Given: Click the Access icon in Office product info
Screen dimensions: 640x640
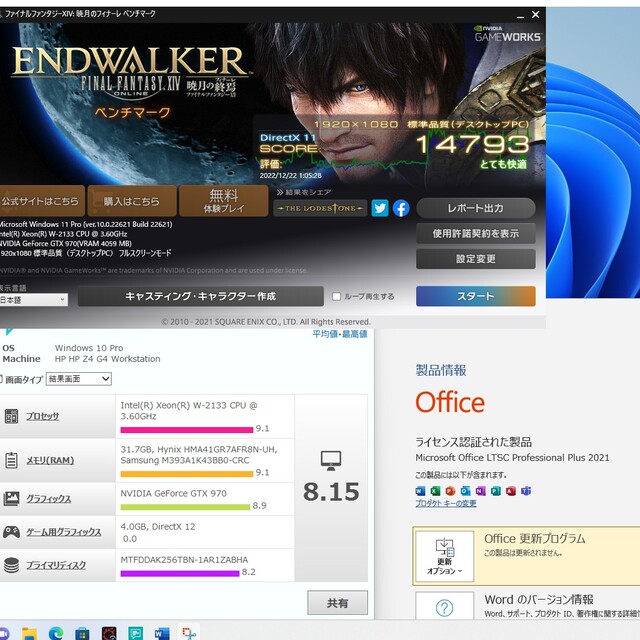Looking at the screenshot, I should (511, 491).
